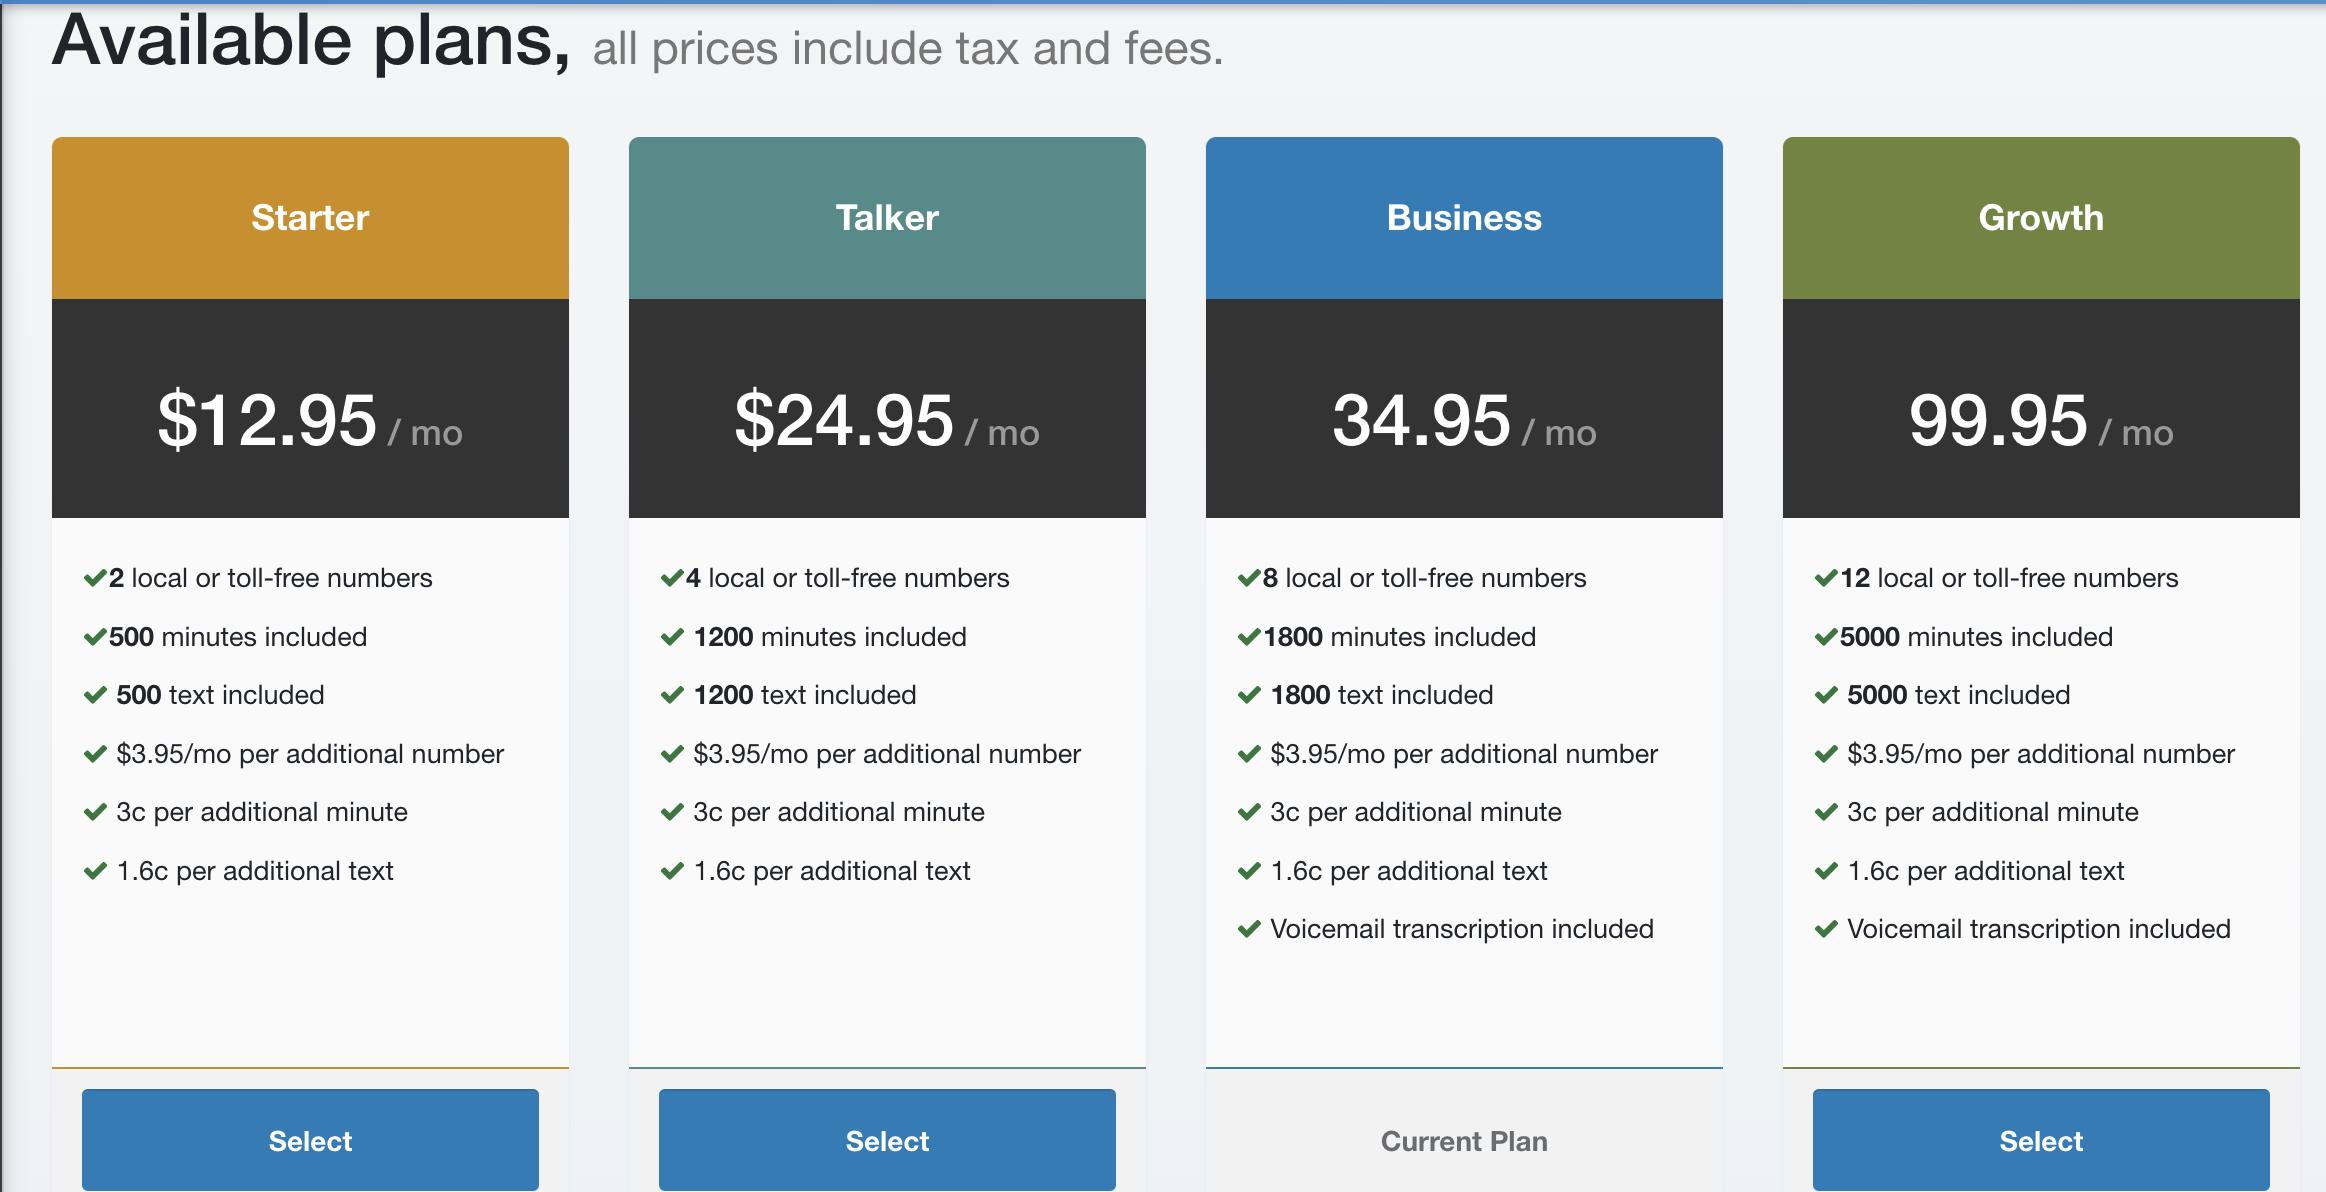Click the Current Plan label under Business
2326x1192 pixels.
tap(1464, 1141)
